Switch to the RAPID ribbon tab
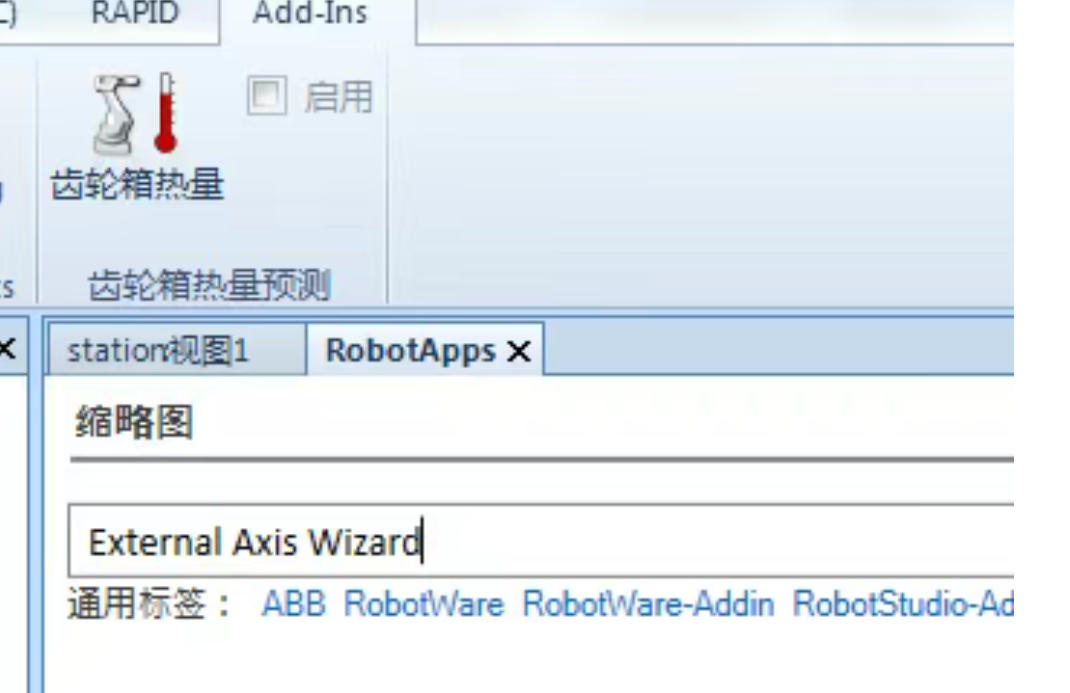The height and width of the screenshot is (693, 1070). pyautogui.click(x=135, y=12)
